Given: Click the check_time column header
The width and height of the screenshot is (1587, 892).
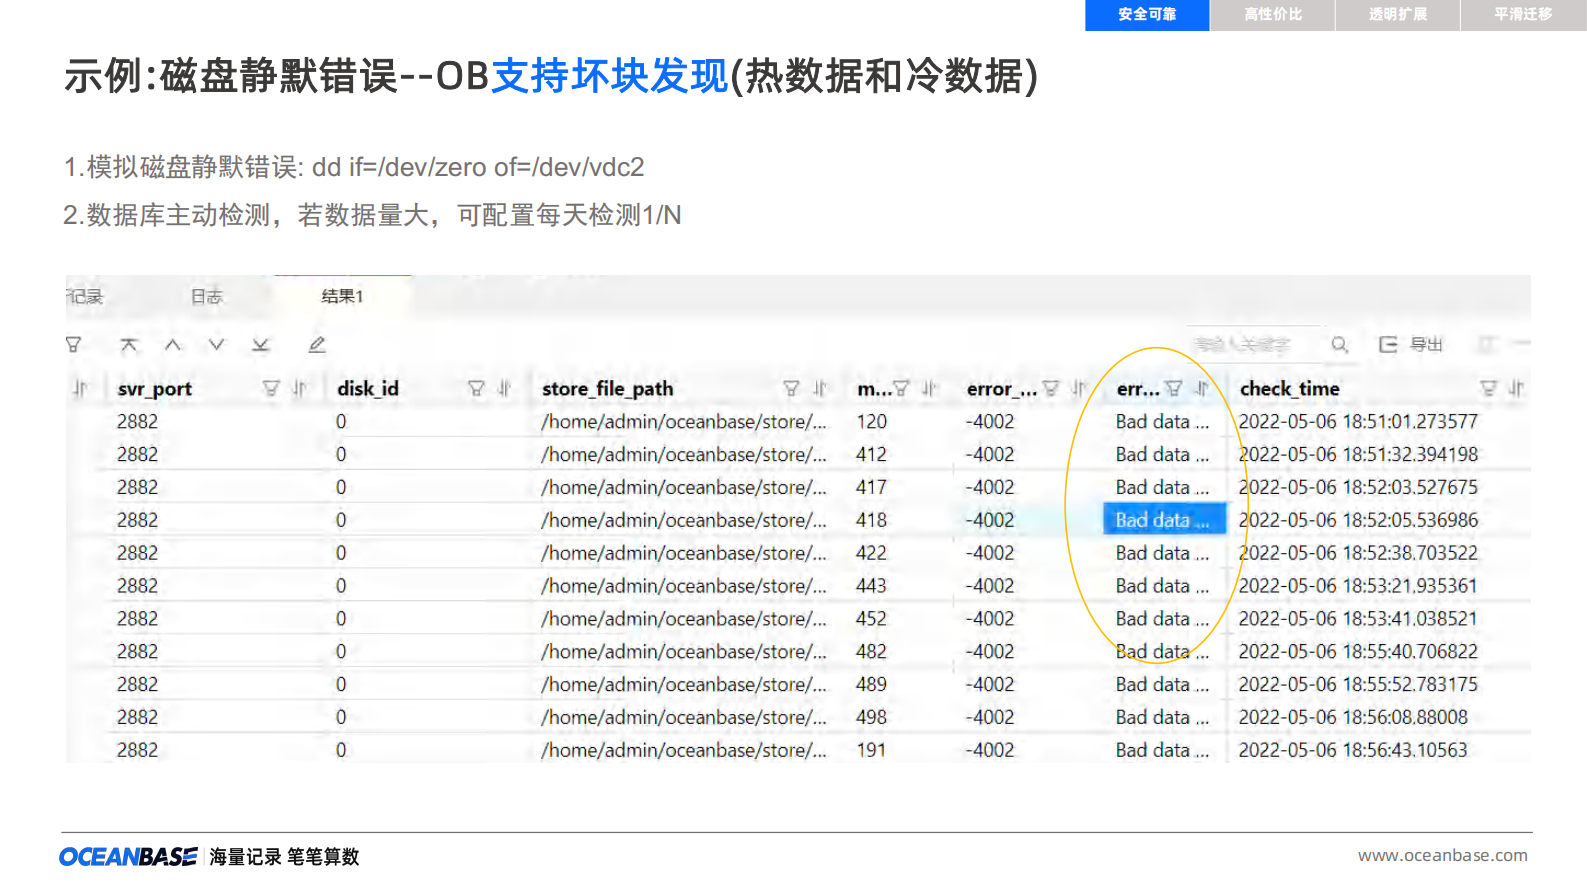Looking at the screenshot, I should pyautogui.click(x=1290, y=389).
